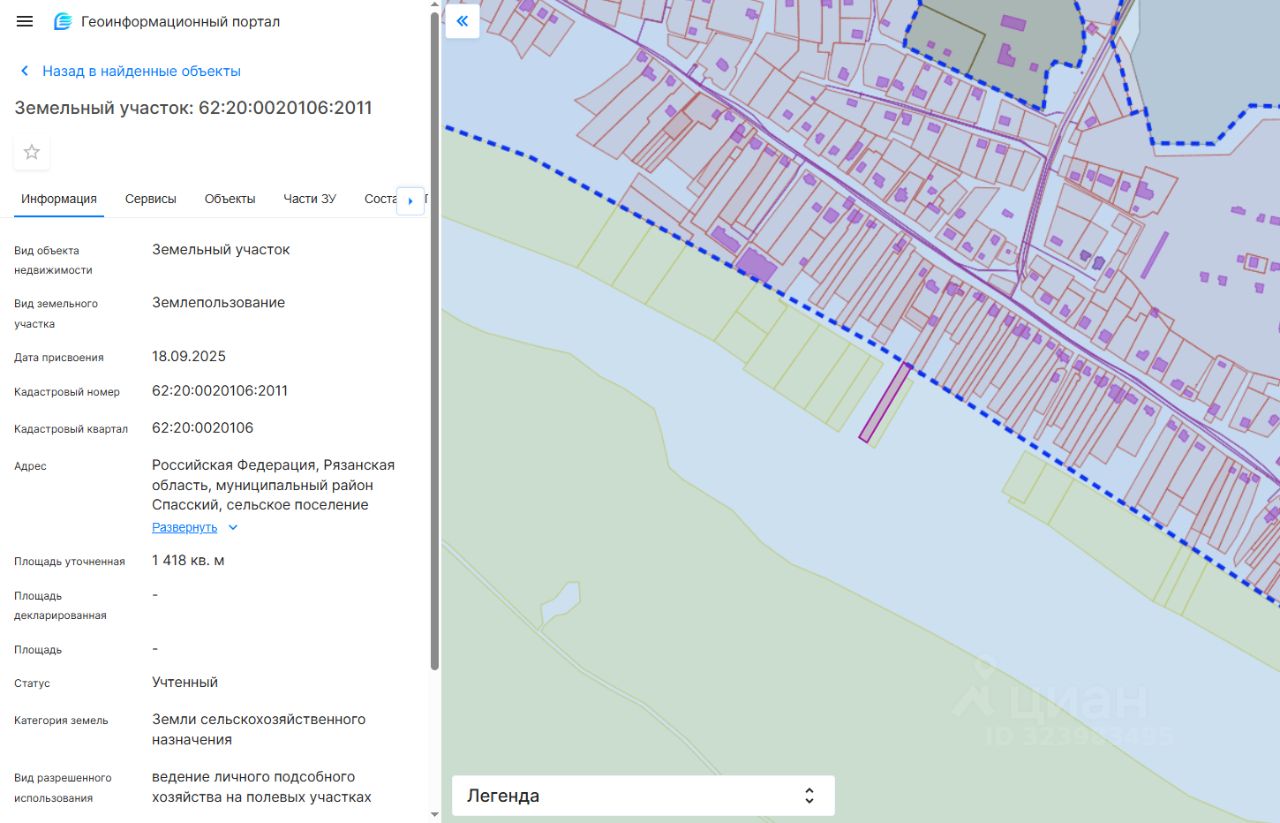Click Развернуть to expand address
The image size is (1280, 823).
184,527
